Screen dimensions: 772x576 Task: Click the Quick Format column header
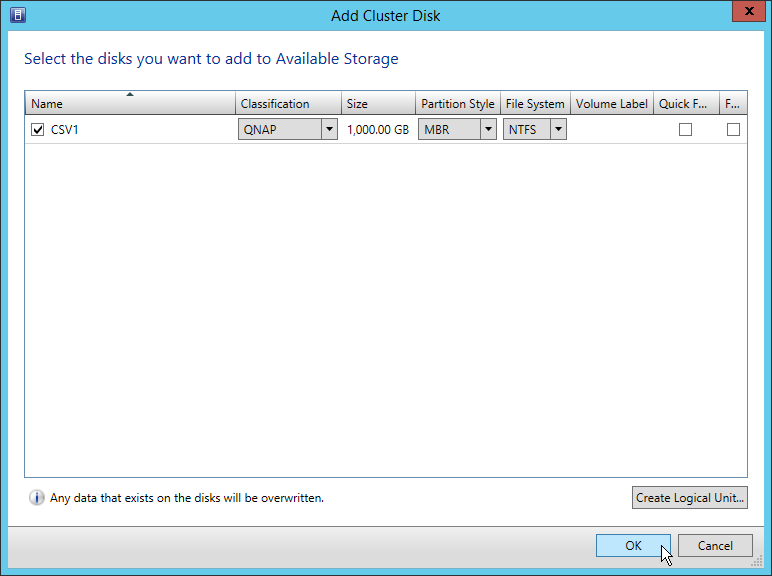click(685, 104)
